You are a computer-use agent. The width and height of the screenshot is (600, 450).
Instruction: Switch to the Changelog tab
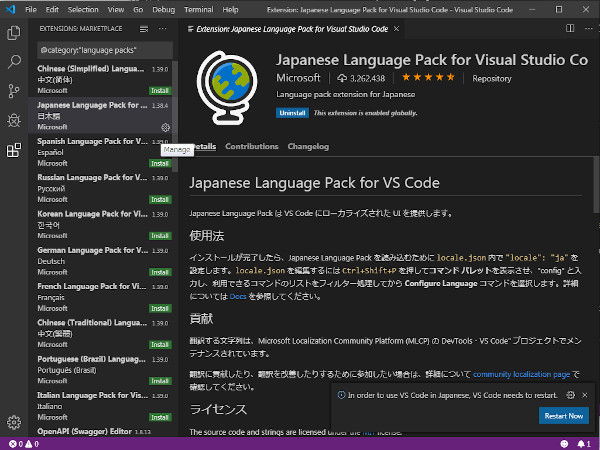(x=308, y=146)
